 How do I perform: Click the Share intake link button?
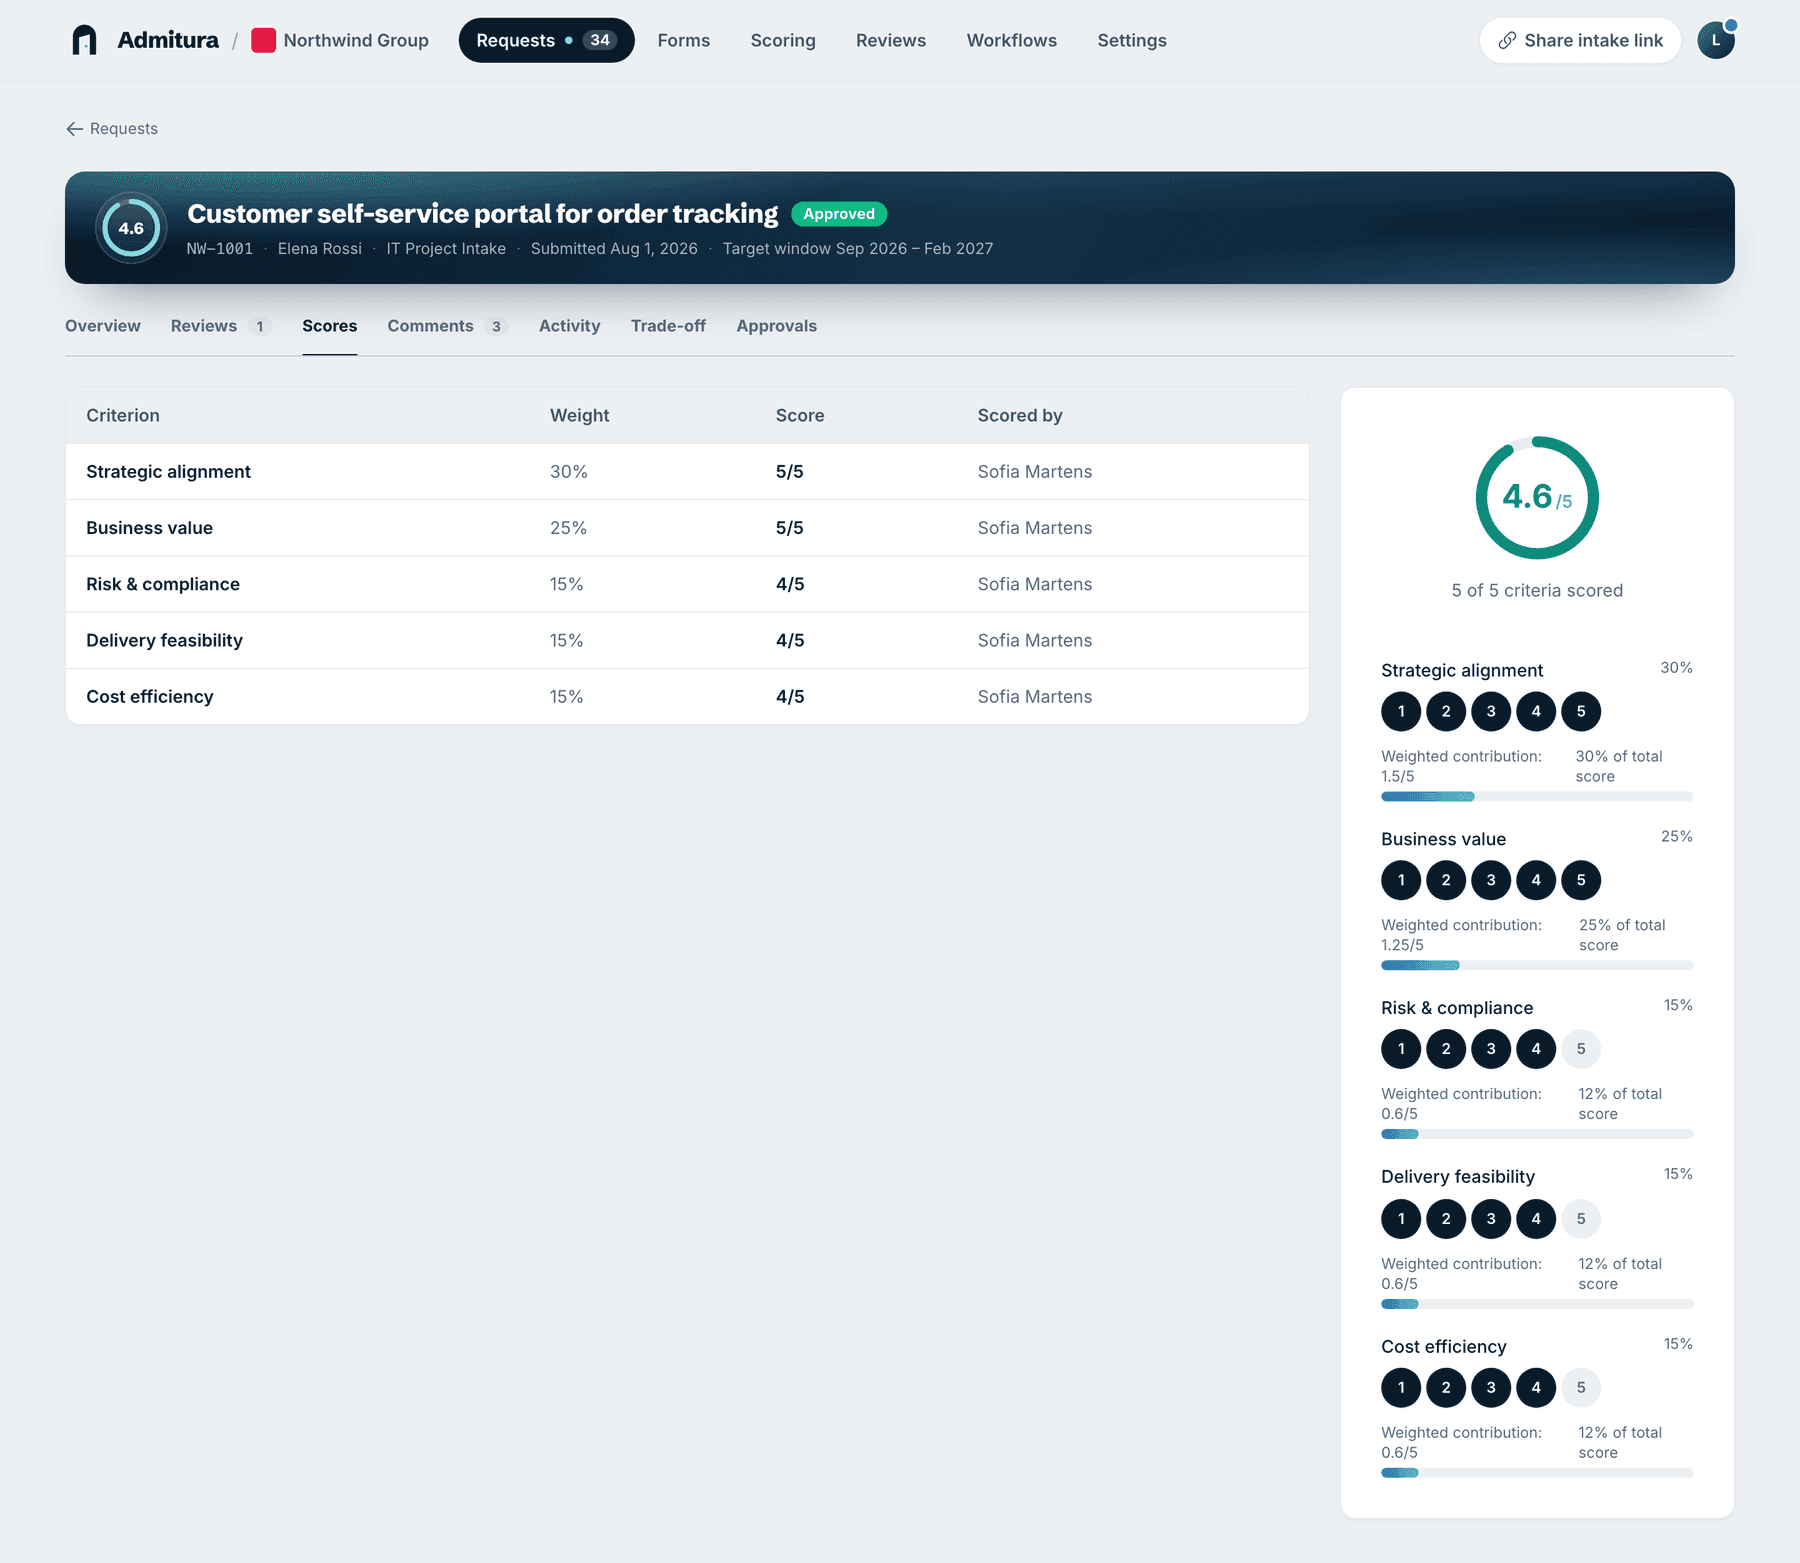(x=1580, y=40)
